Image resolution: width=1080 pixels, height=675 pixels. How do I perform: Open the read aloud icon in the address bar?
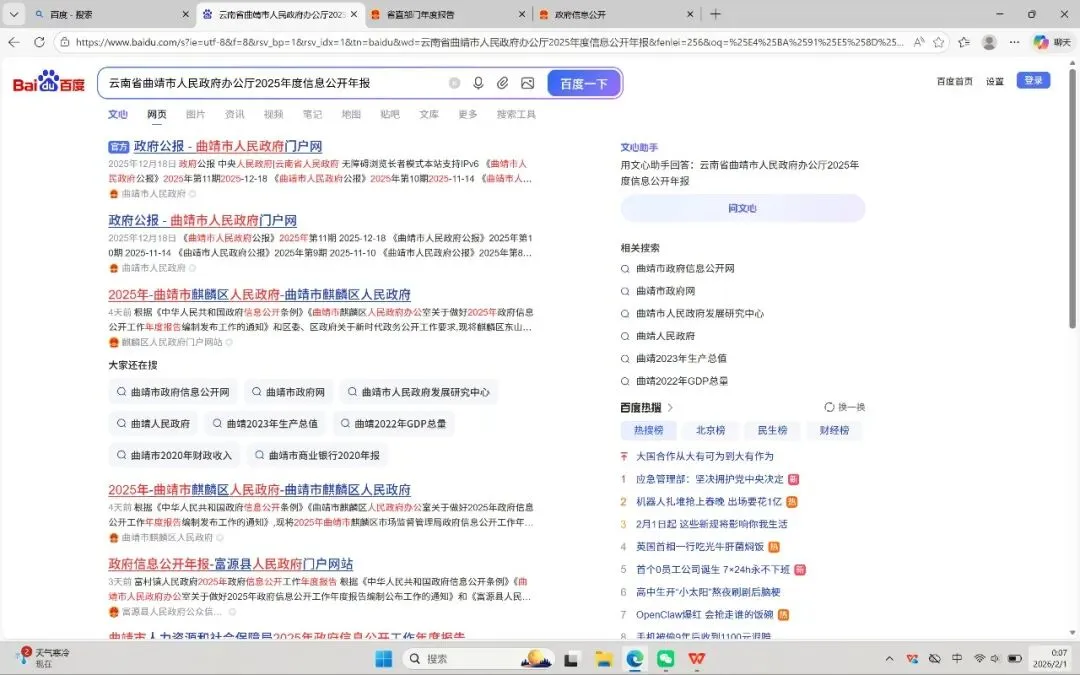pyautogui.click(x=919, y=42)
